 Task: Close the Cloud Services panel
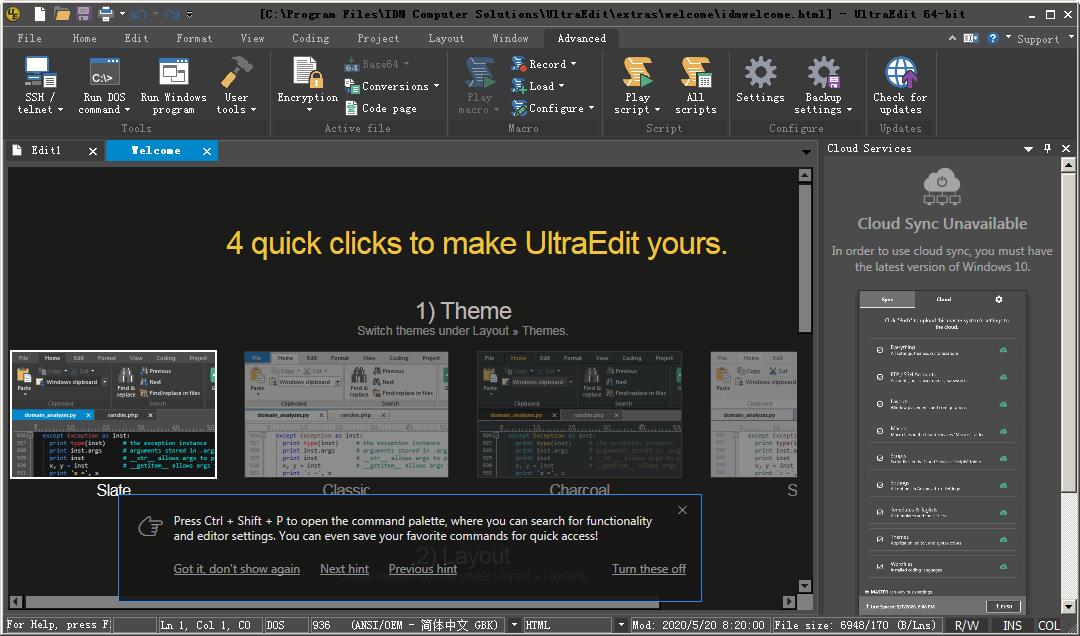1066,148
